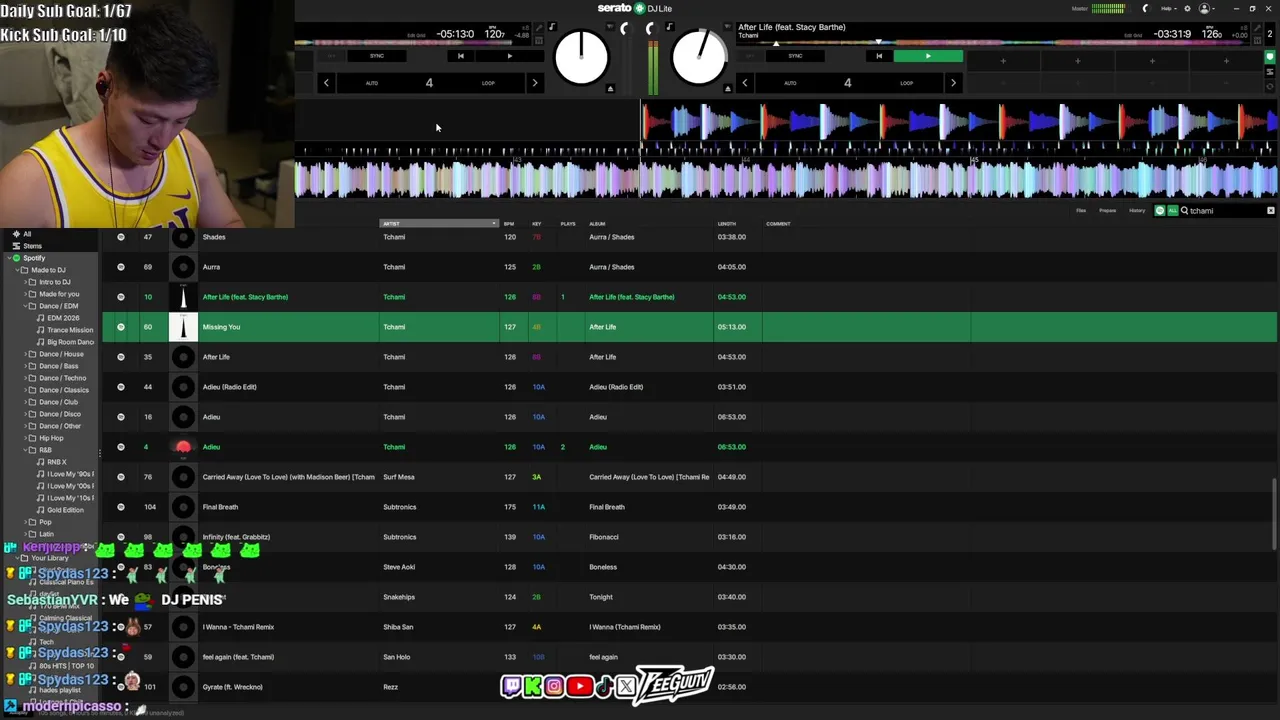The image size is (1280, 720).
Task: Sort tracks by the ARTIST column
Action: pos(438,224)
